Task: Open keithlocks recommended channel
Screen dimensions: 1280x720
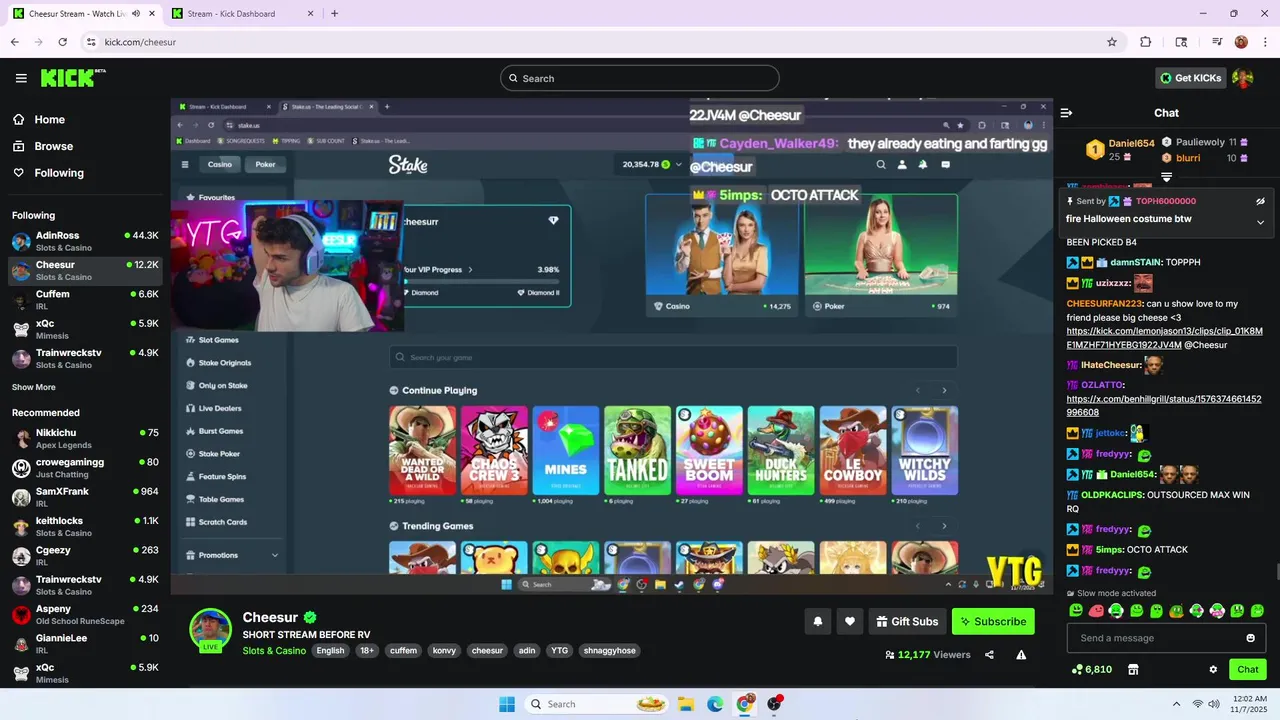Action: point(85,526)
